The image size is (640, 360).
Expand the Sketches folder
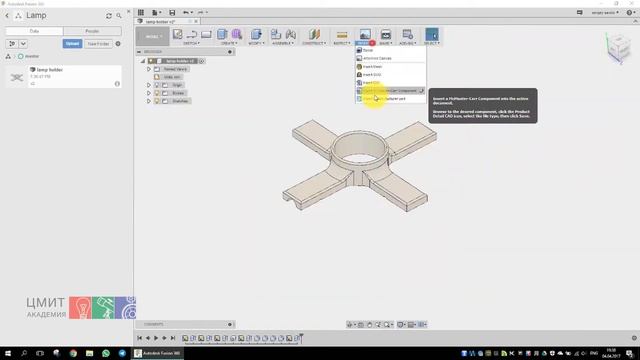pos(149,101)
